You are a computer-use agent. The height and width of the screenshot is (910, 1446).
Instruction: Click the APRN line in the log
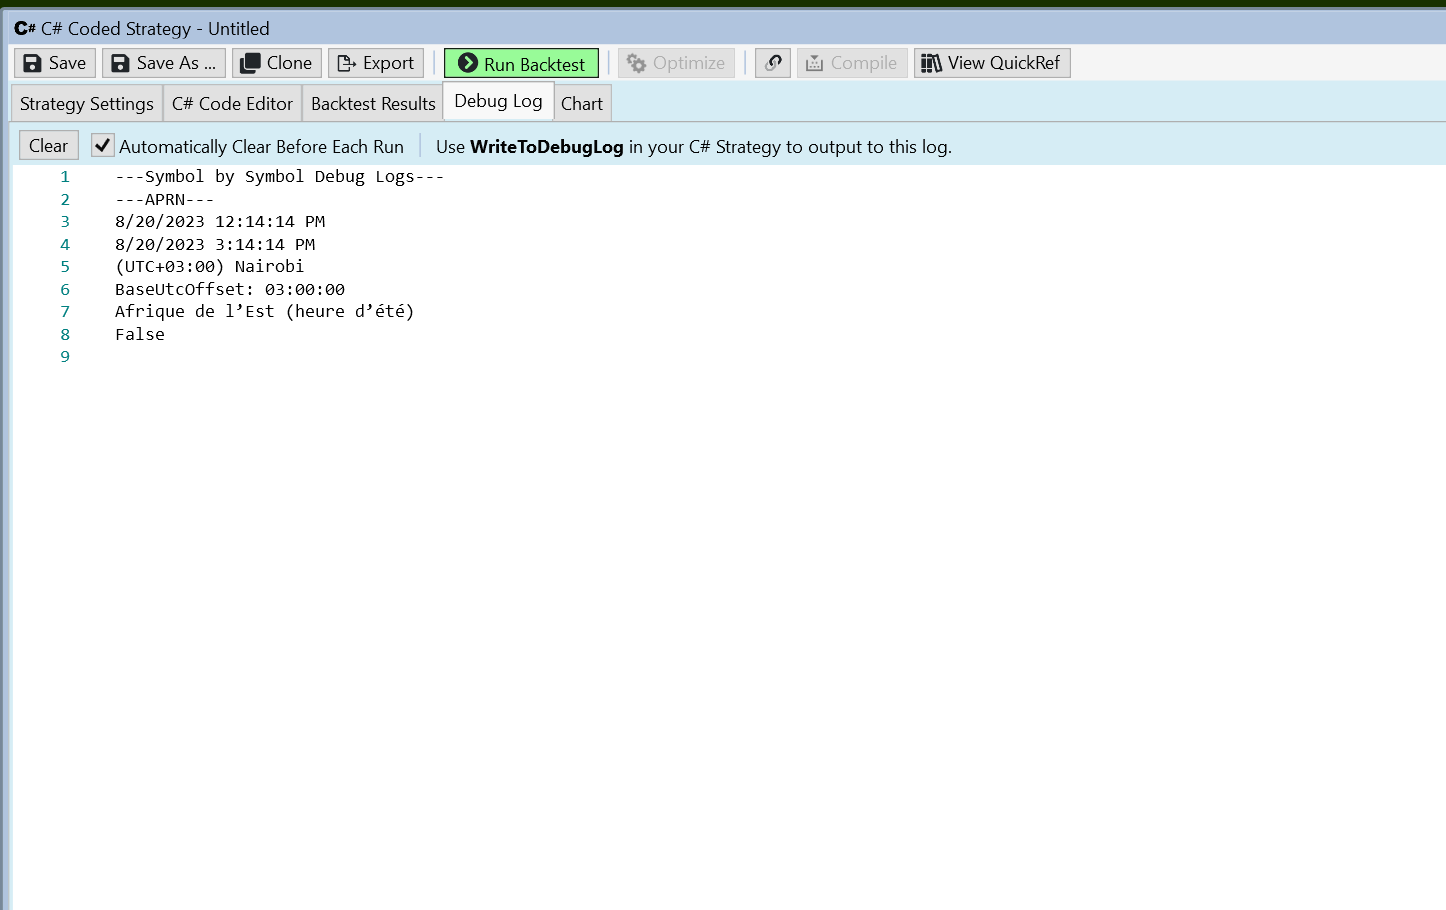164,199
